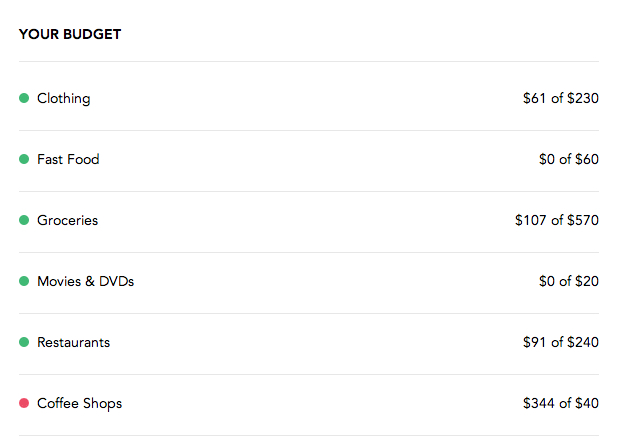Open the Movies & DVDs category

pos(85,281)
